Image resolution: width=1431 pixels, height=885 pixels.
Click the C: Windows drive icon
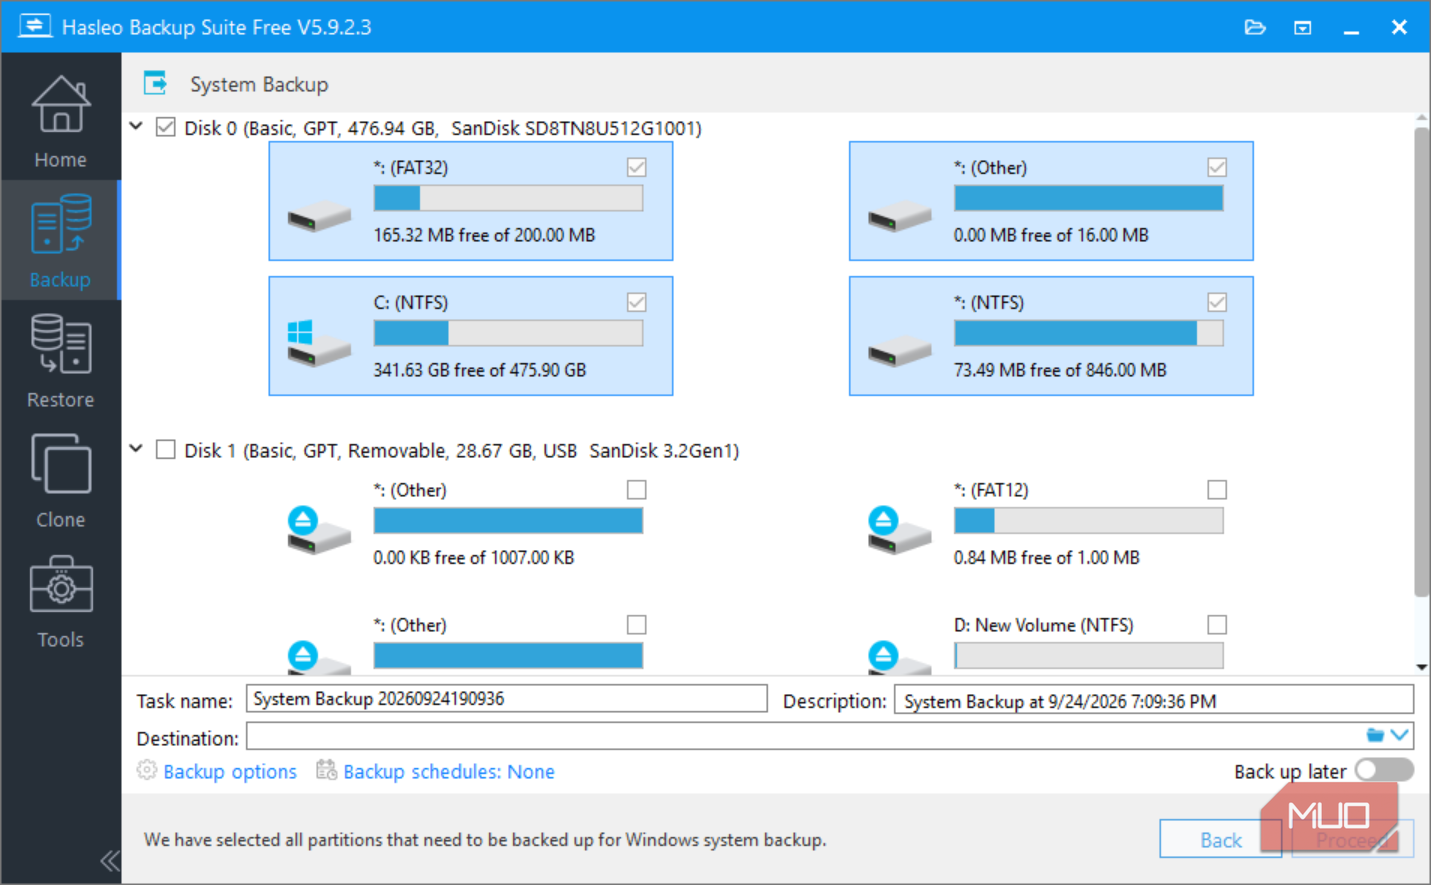[x=319, y=342]
